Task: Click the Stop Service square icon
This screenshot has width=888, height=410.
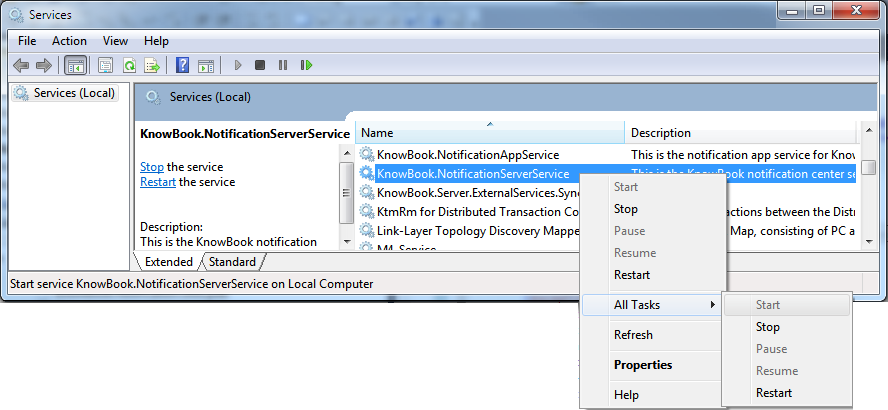Action: 260,65
